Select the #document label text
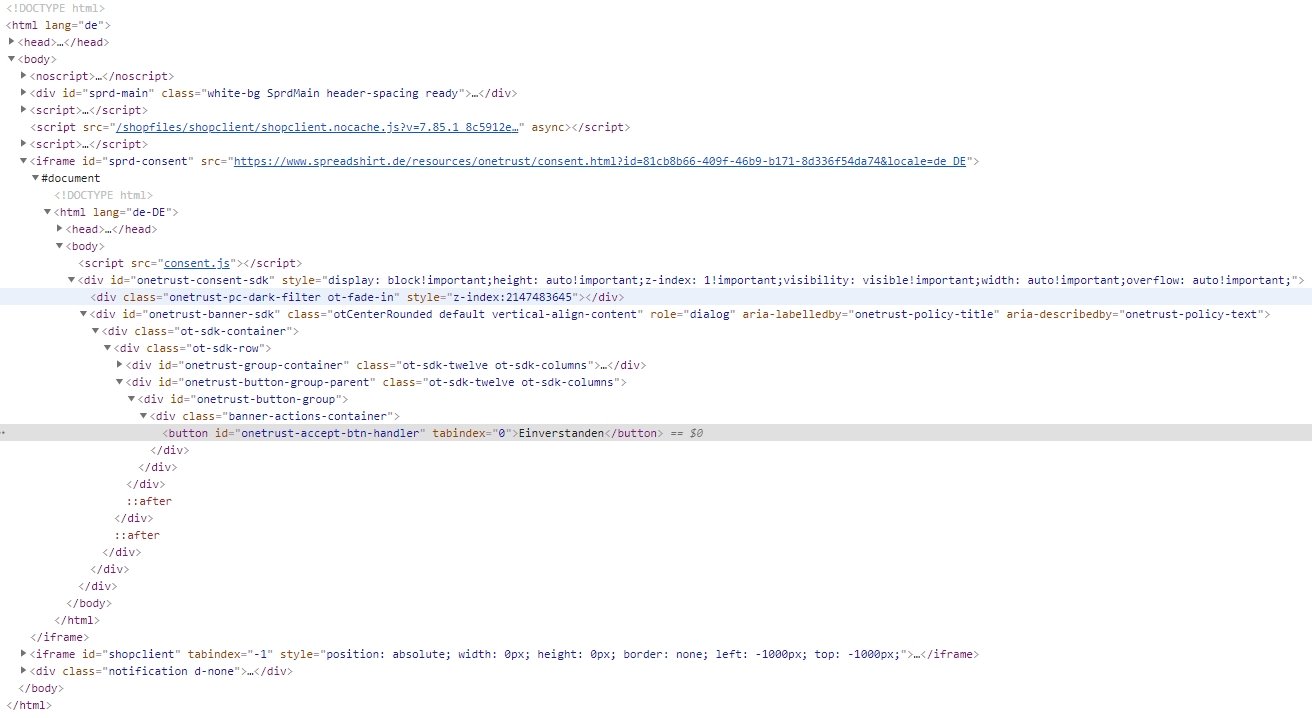The image size is (1312, 718). [71, 178]
